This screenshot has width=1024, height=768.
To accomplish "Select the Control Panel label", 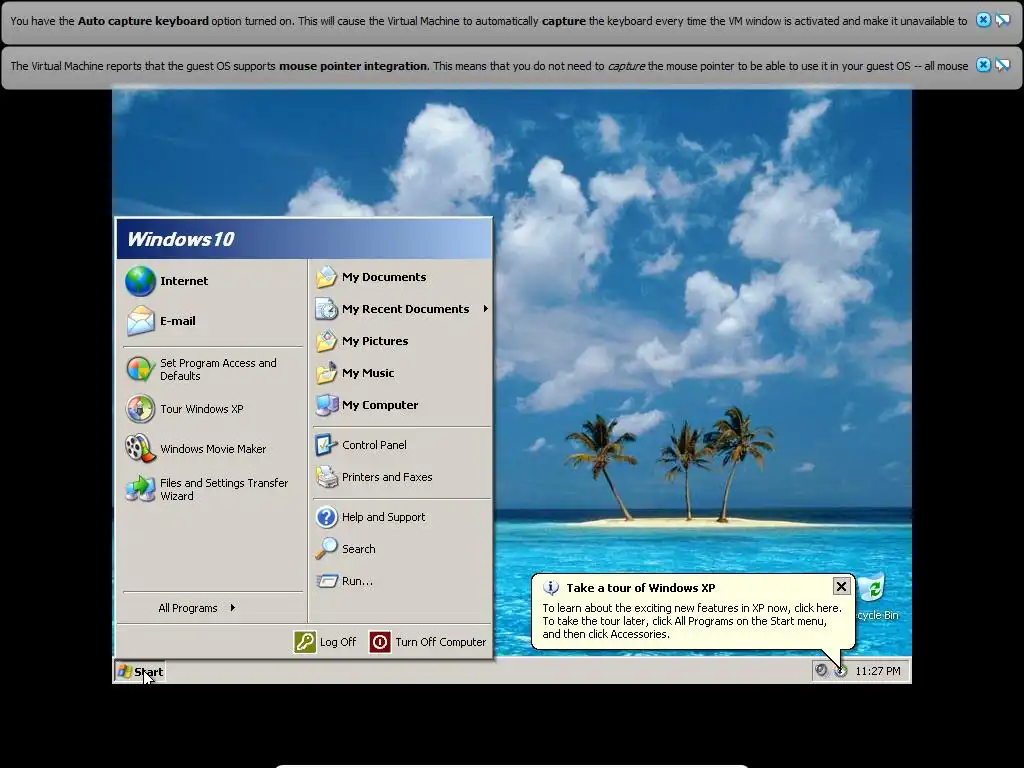I will coord(374,445).
